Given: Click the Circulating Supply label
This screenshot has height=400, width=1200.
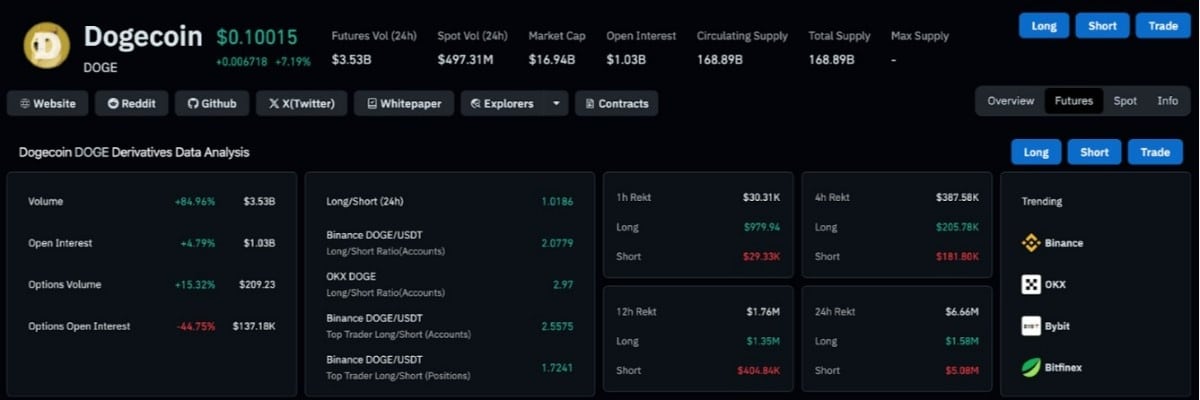Looking at the screenshot, I should coord(741,36).
